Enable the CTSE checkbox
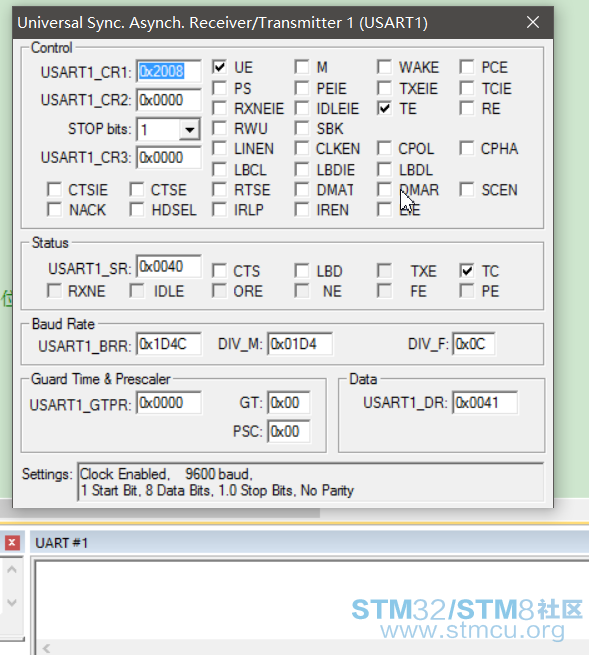The image size is (589, 655). 137,190
